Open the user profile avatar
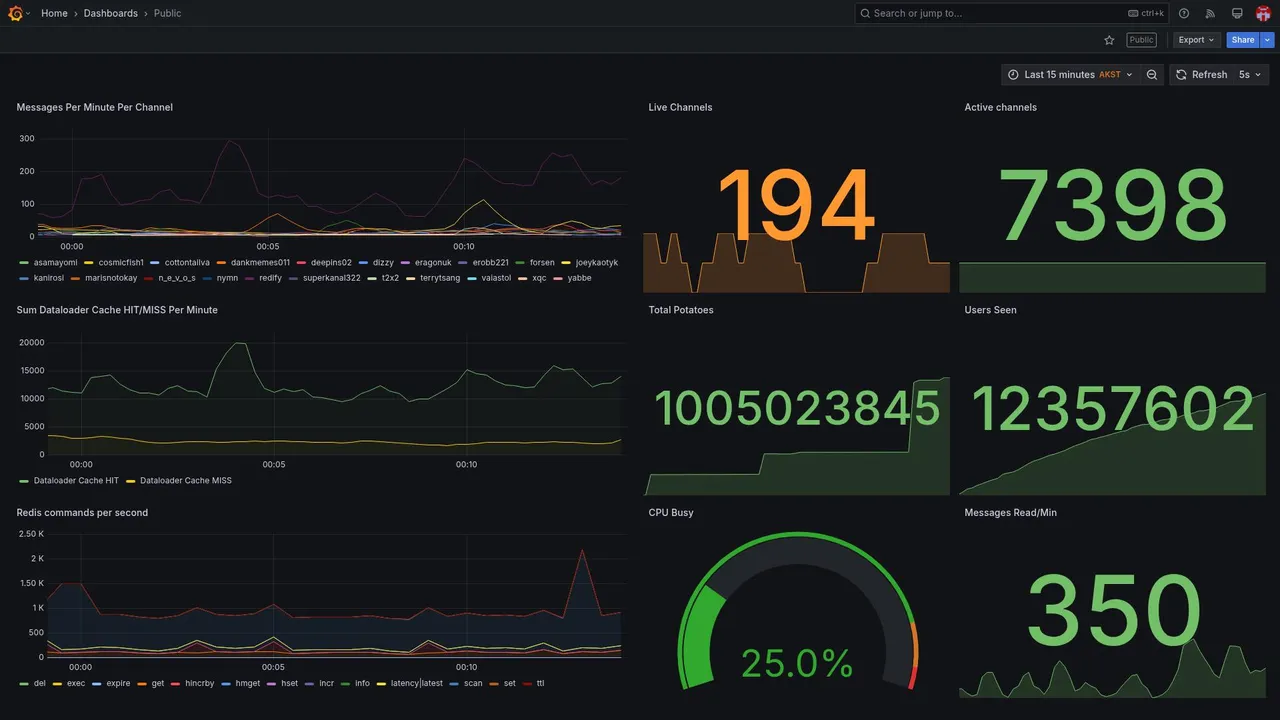The height and width of the screenshot is (720, 1280). tap(1263, 13)
